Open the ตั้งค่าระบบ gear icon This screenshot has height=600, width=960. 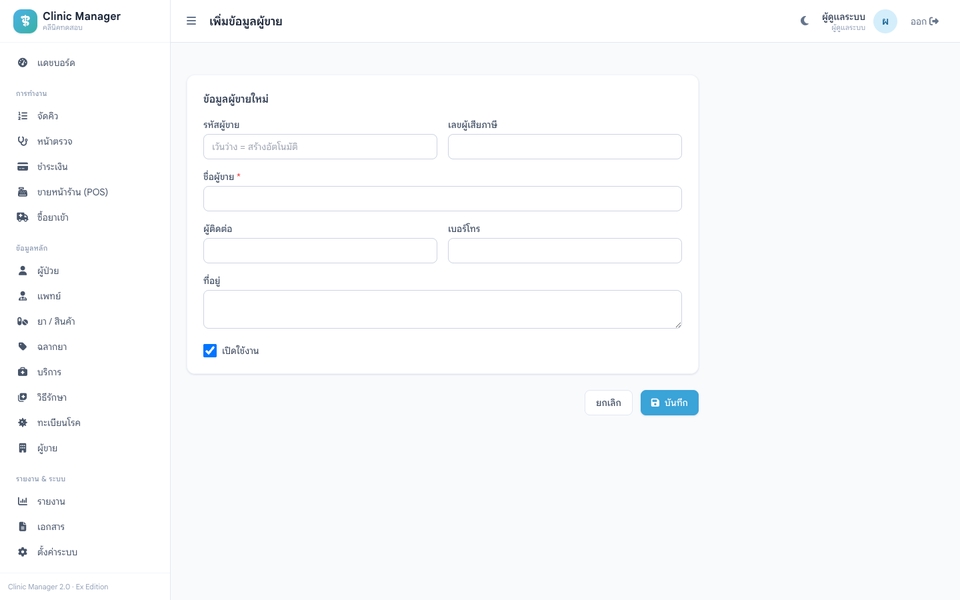pos(23,552)
